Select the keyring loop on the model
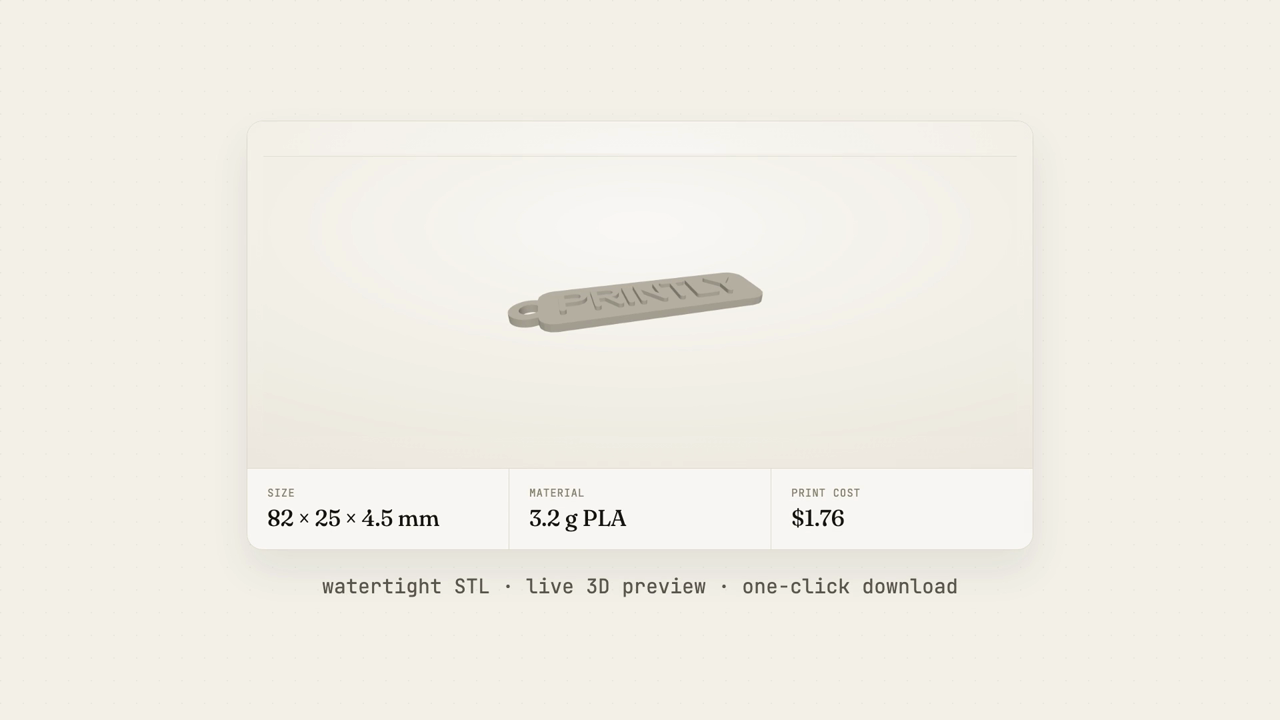Image resolution: width=1280 pixels, height=720 pixels. 523,313
